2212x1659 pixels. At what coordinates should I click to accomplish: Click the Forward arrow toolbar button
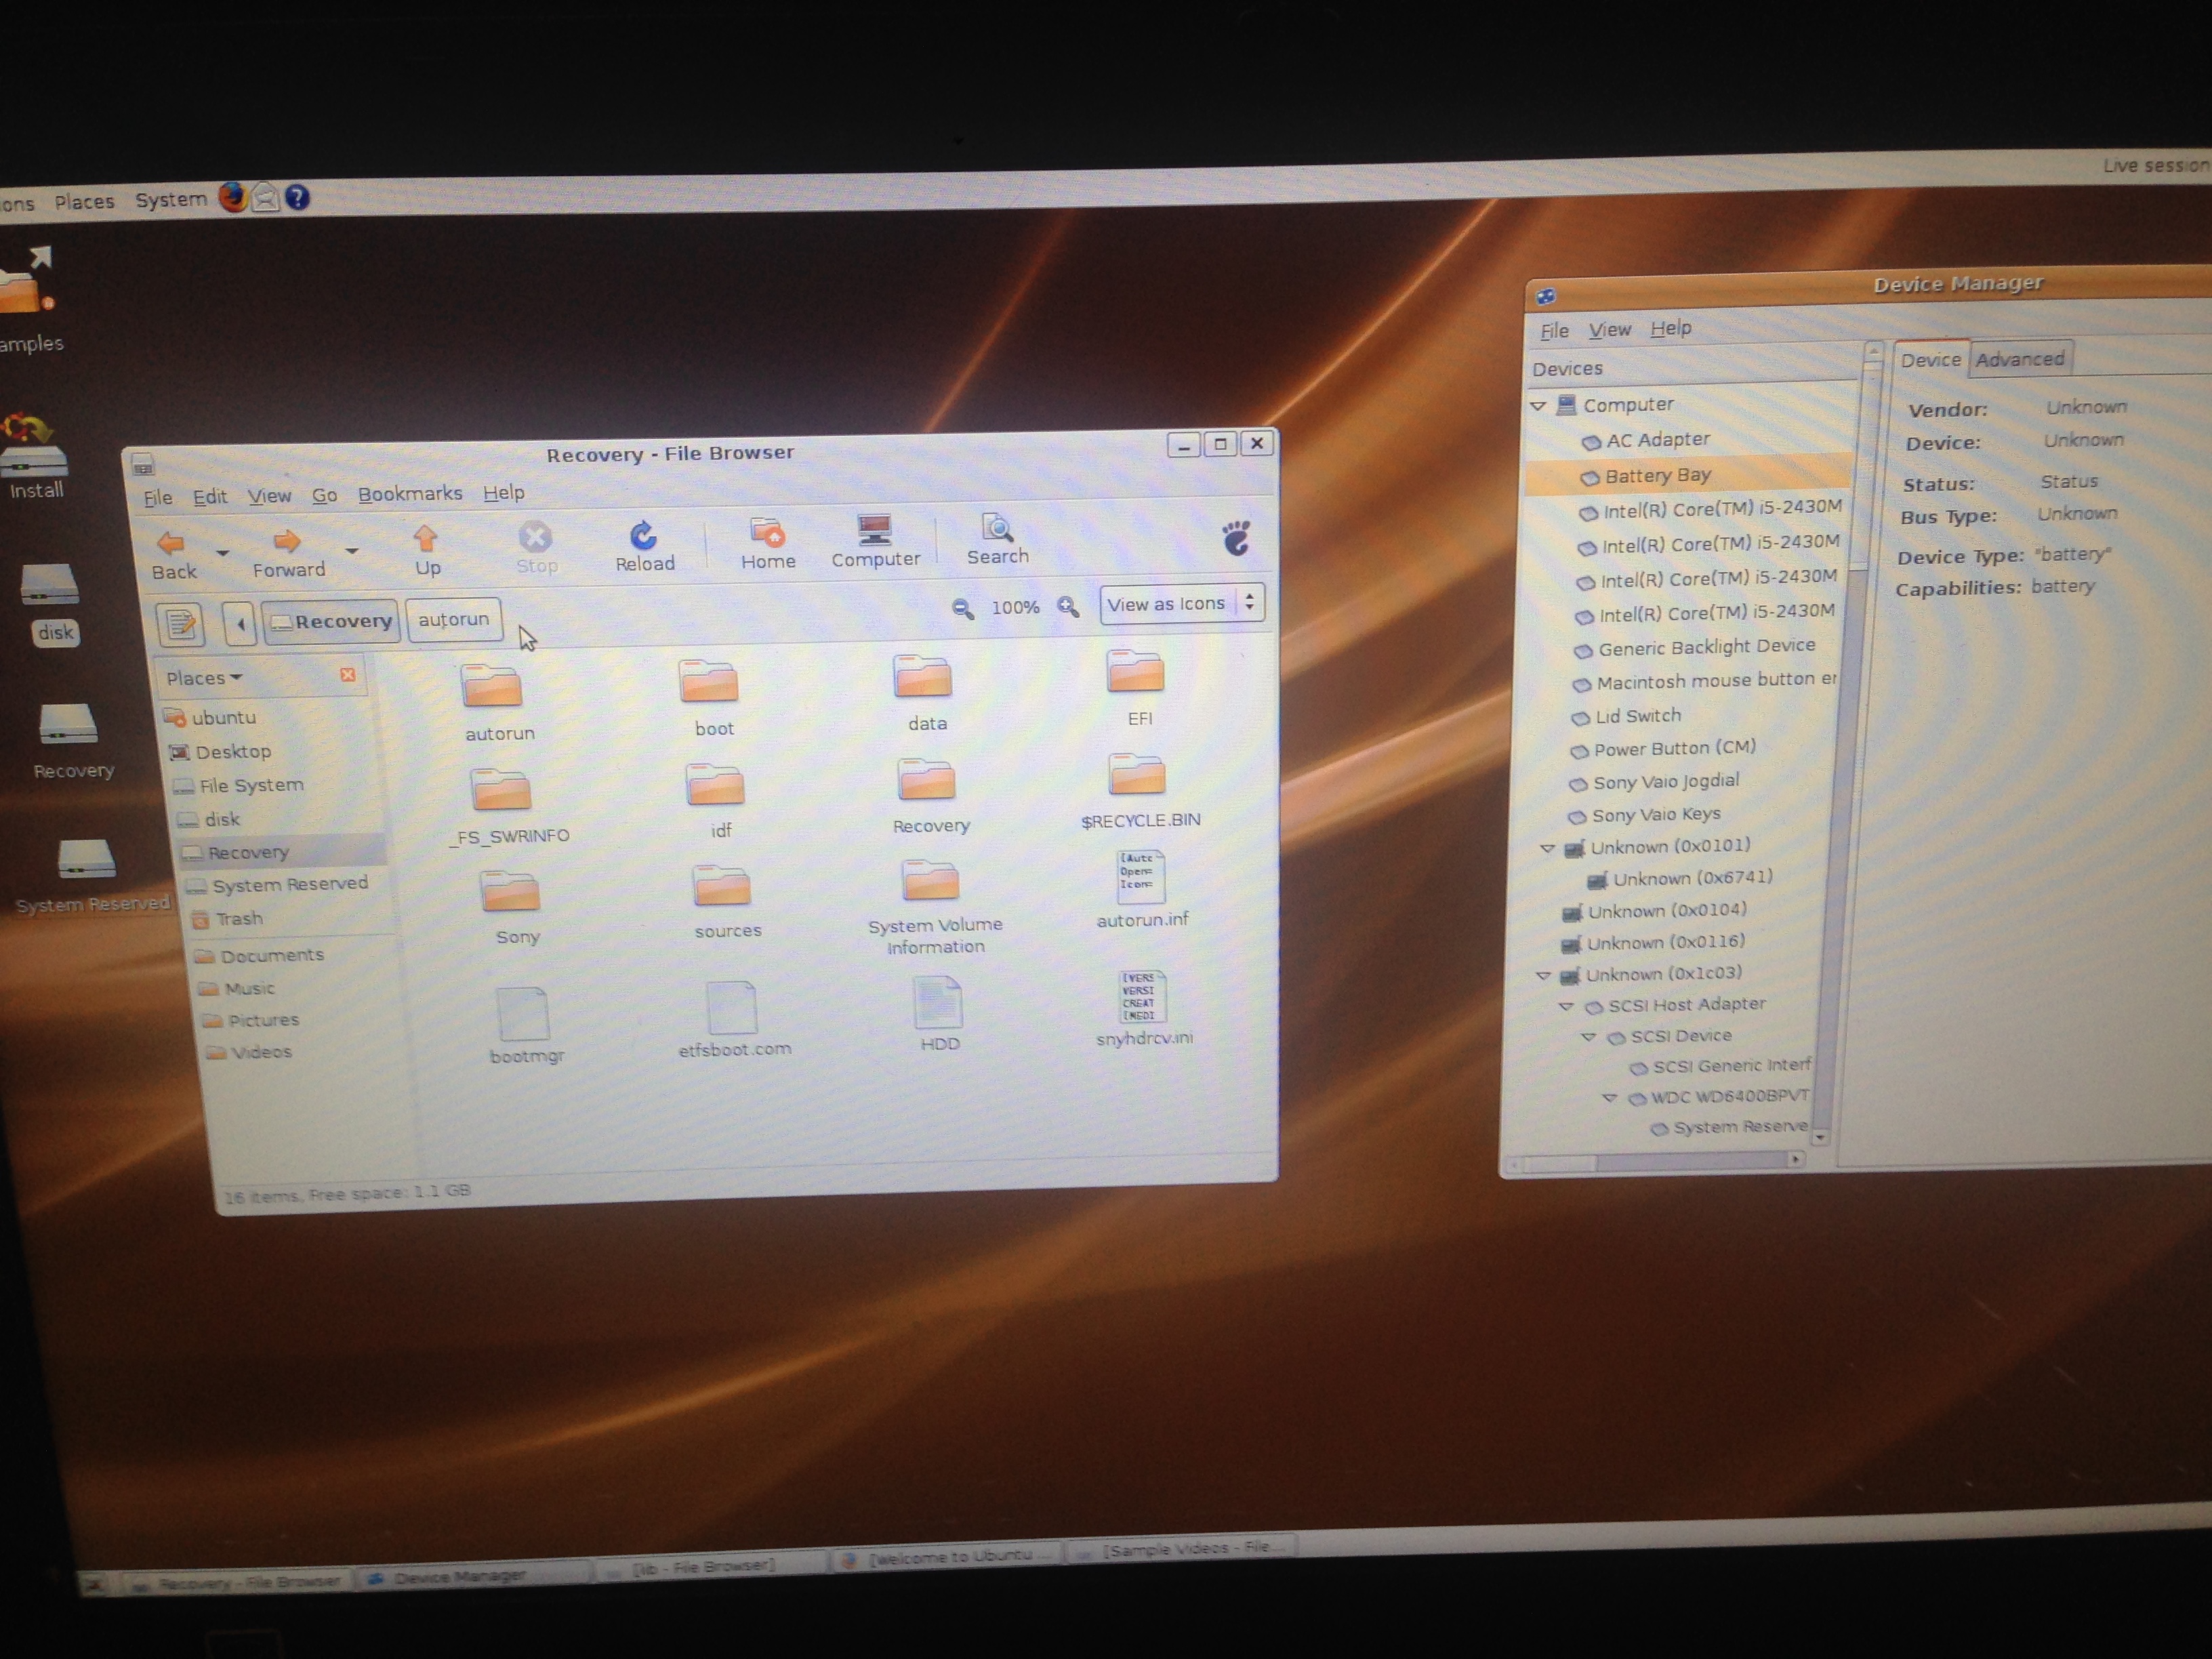pos(288,552)
